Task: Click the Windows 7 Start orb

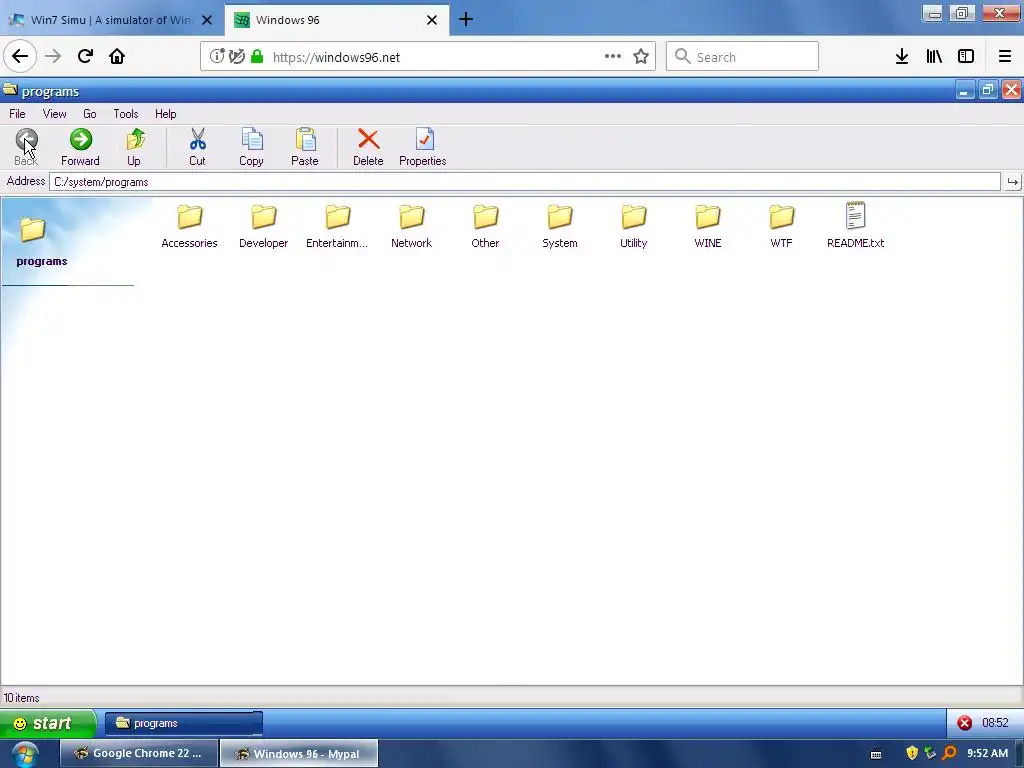Action: pyautogui.click(x=25, y=754)
